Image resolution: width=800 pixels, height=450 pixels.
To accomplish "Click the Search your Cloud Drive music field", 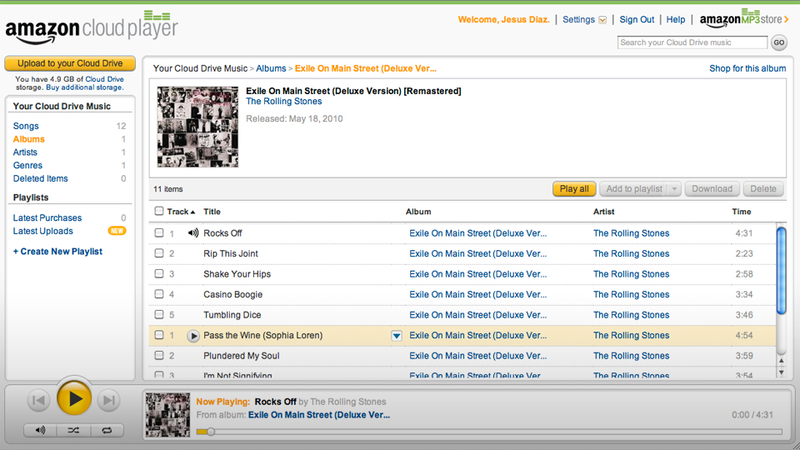I will click(x=692, y=42).
